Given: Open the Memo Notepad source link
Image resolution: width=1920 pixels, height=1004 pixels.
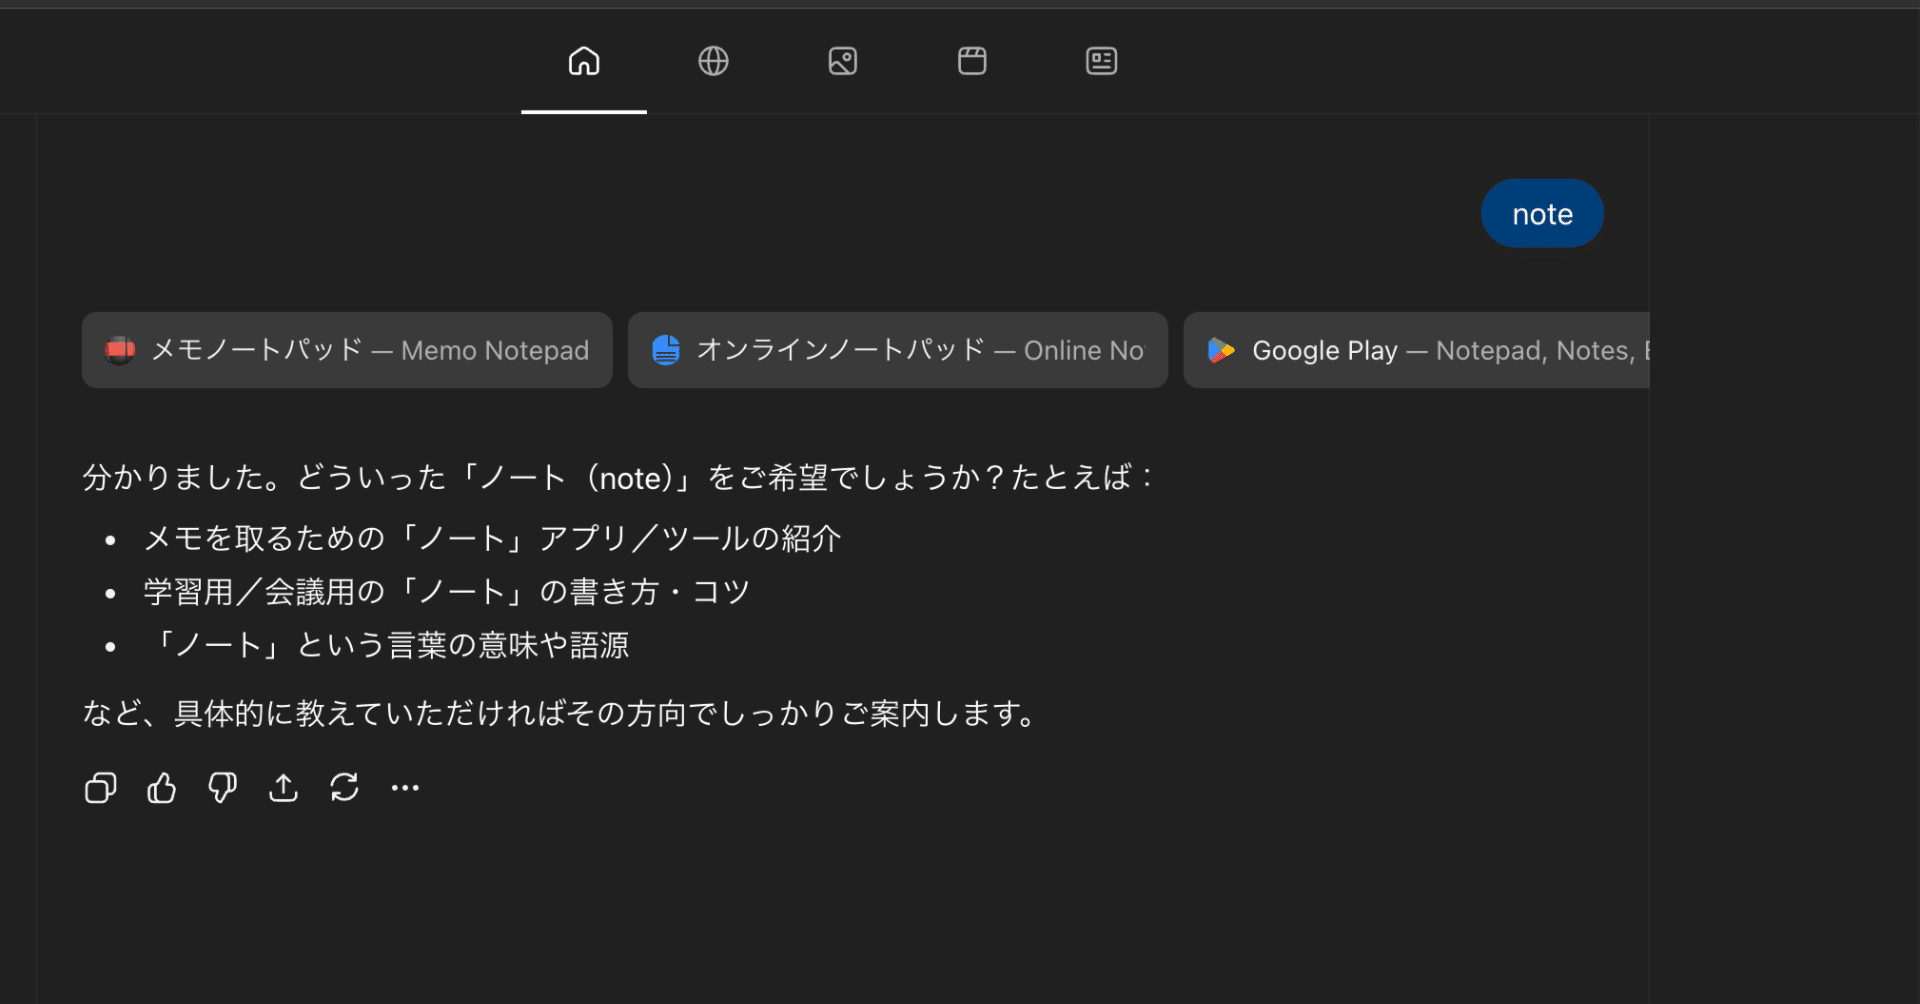Looking at the screenshot, I should pos(347,350).
